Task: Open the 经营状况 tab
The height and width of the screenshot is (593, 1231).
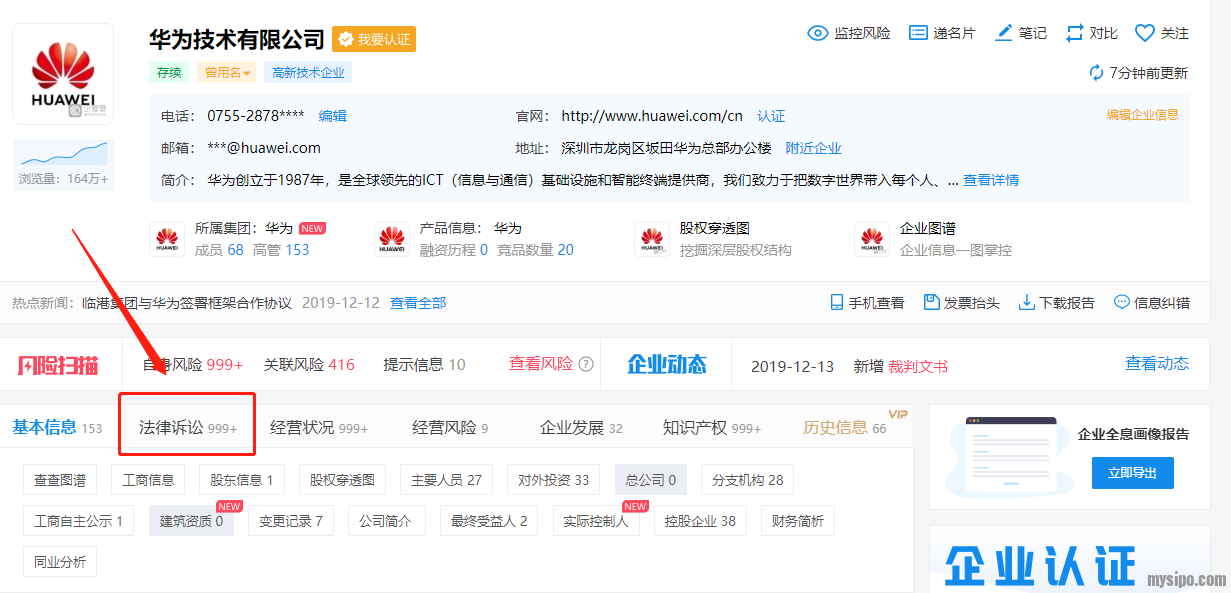Action: (x=319, y=427)
